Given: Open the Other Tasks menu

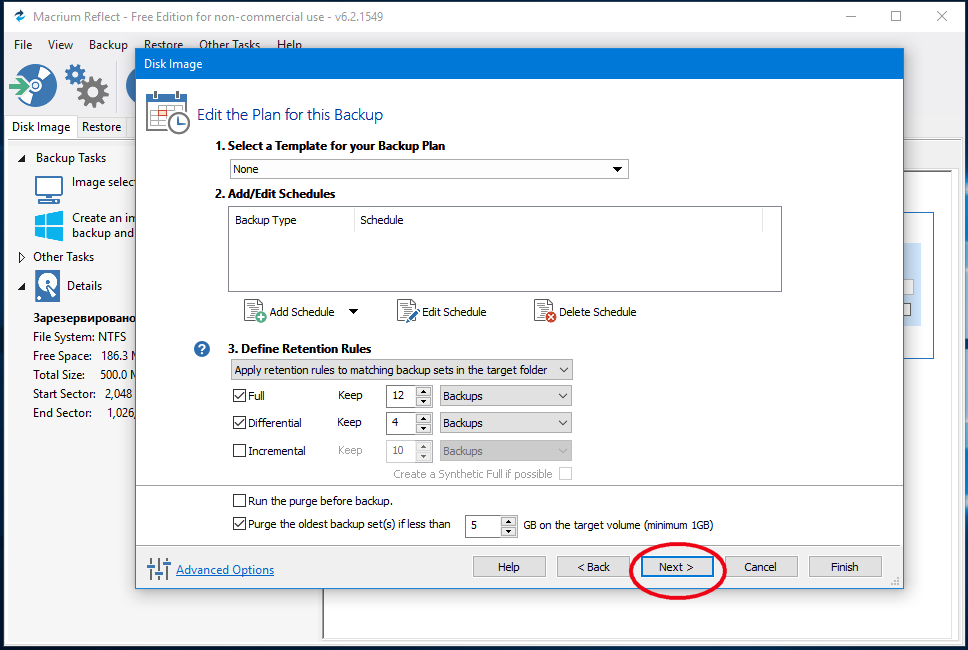Looking at the screenshot, I should click(230, 44).
